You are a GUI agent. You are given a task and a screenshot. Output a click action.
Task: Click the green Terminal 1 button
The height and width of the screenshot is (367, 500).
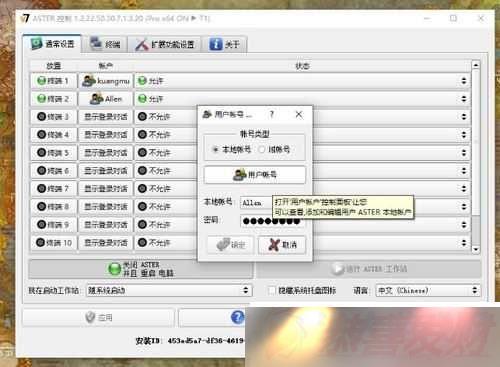pyautogui.click(x=53, y=81)
